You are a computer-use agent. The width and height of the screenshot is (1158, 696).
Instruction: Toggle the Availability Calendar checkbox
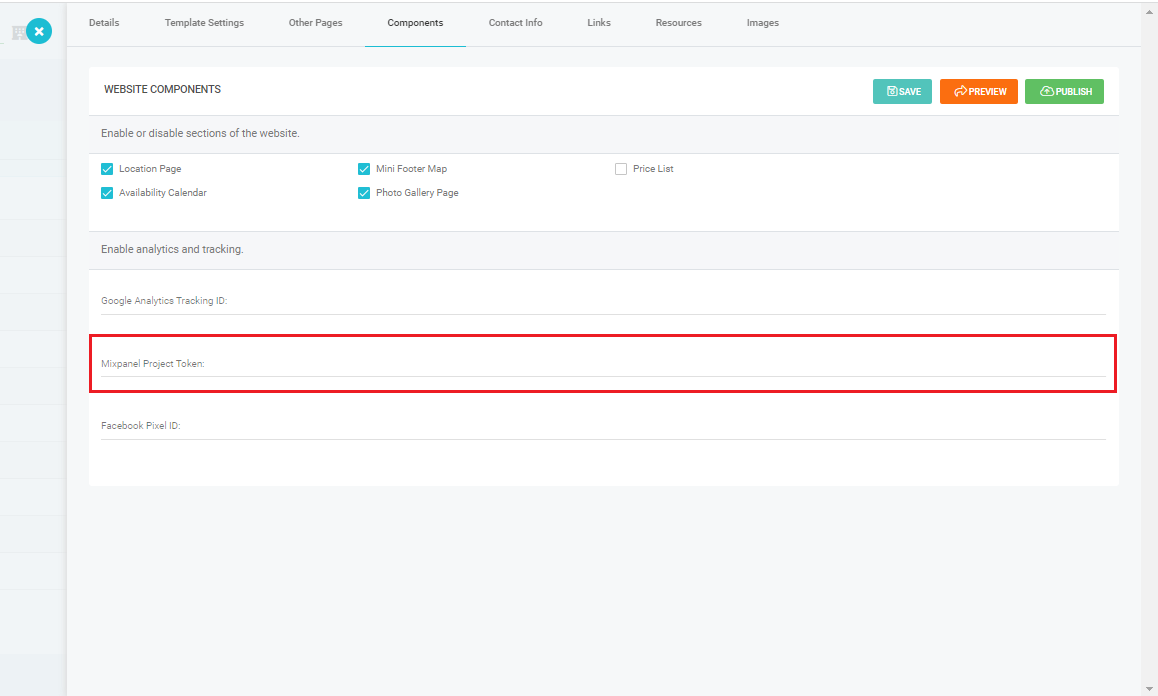pos(107,193)
